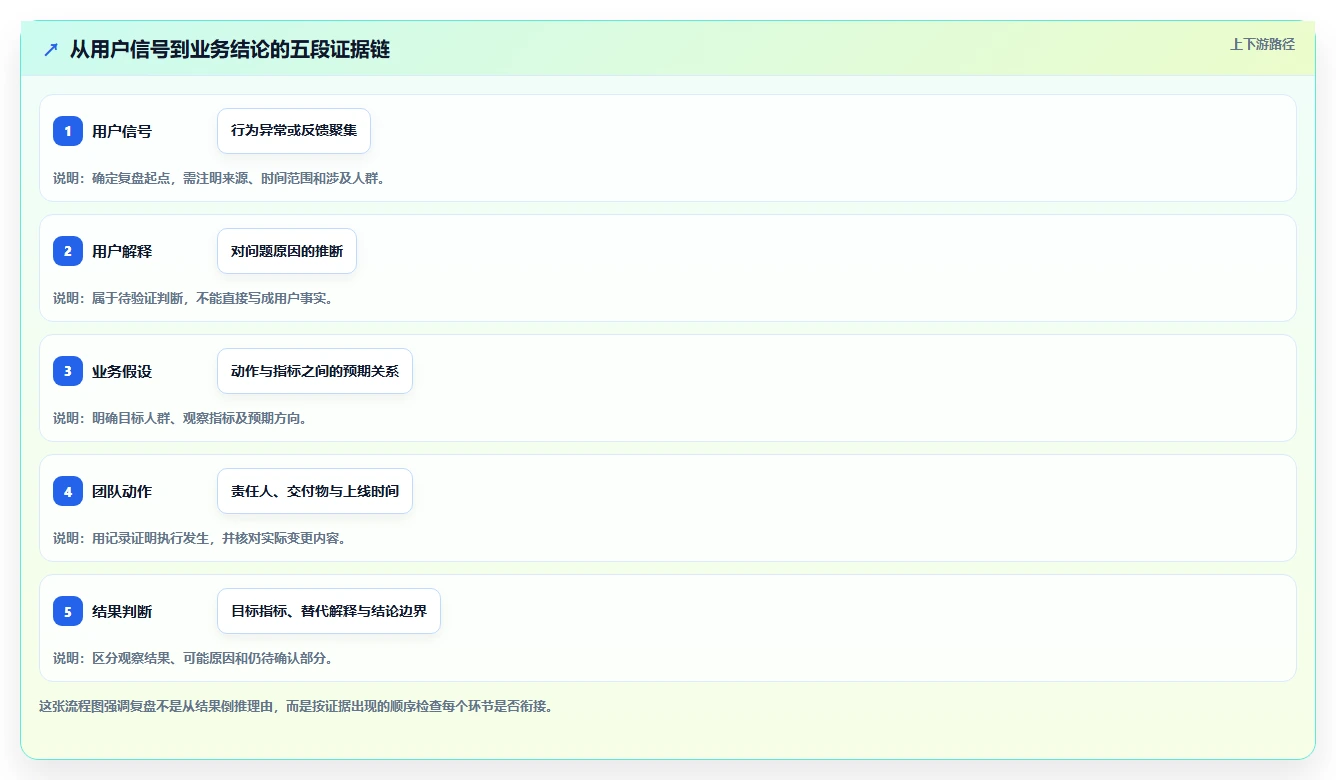The image size is (1336, 780).
Task: Click step number 4 badge
Action: [68, 491]
